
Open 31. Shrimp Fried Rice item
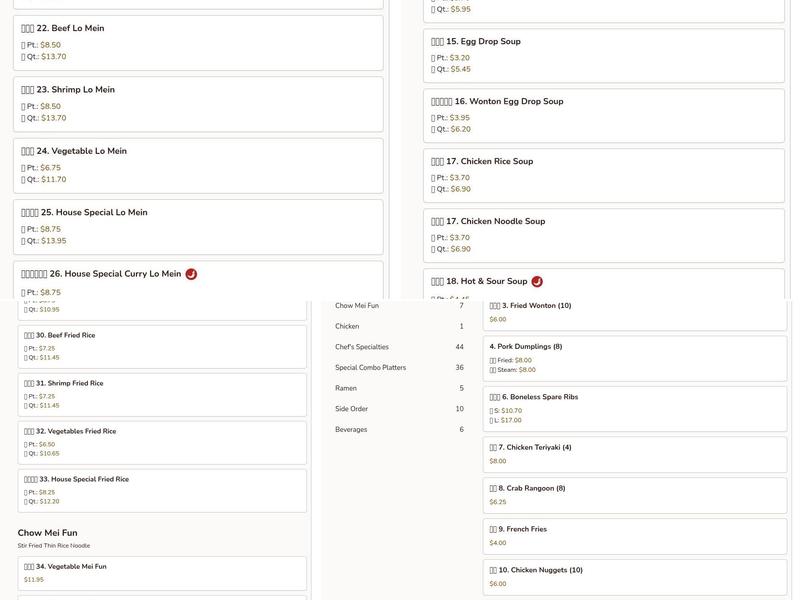[x=162, y=394]
